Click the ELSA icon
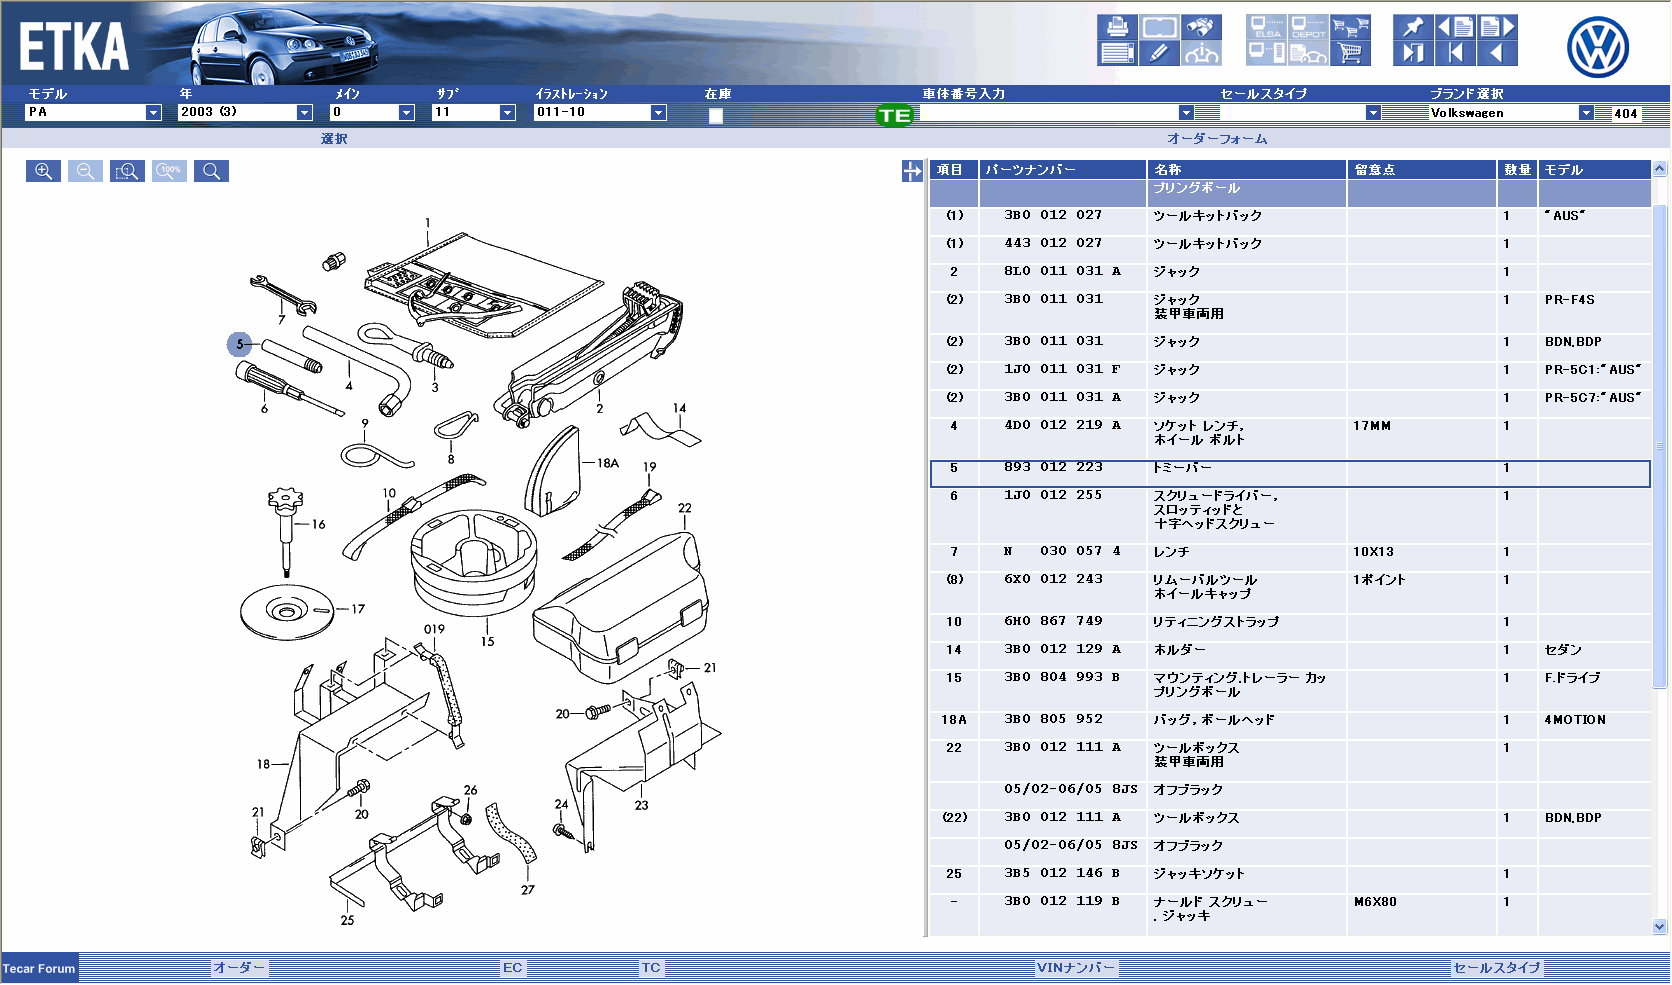1672x985 pixels. pos(1266,27)
